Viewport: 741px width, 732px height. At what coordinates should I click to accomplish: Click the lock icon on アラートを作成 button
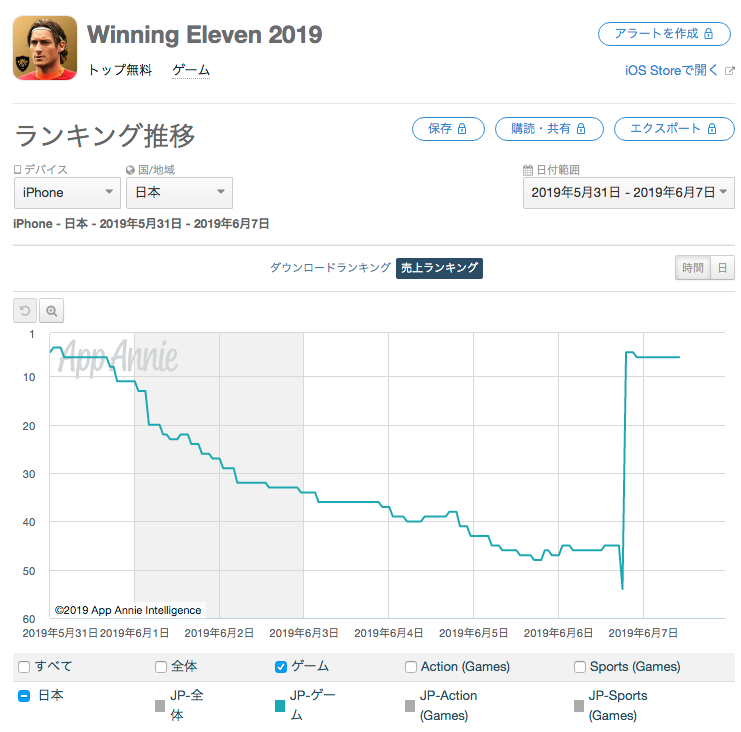click(x=708, y=34)
